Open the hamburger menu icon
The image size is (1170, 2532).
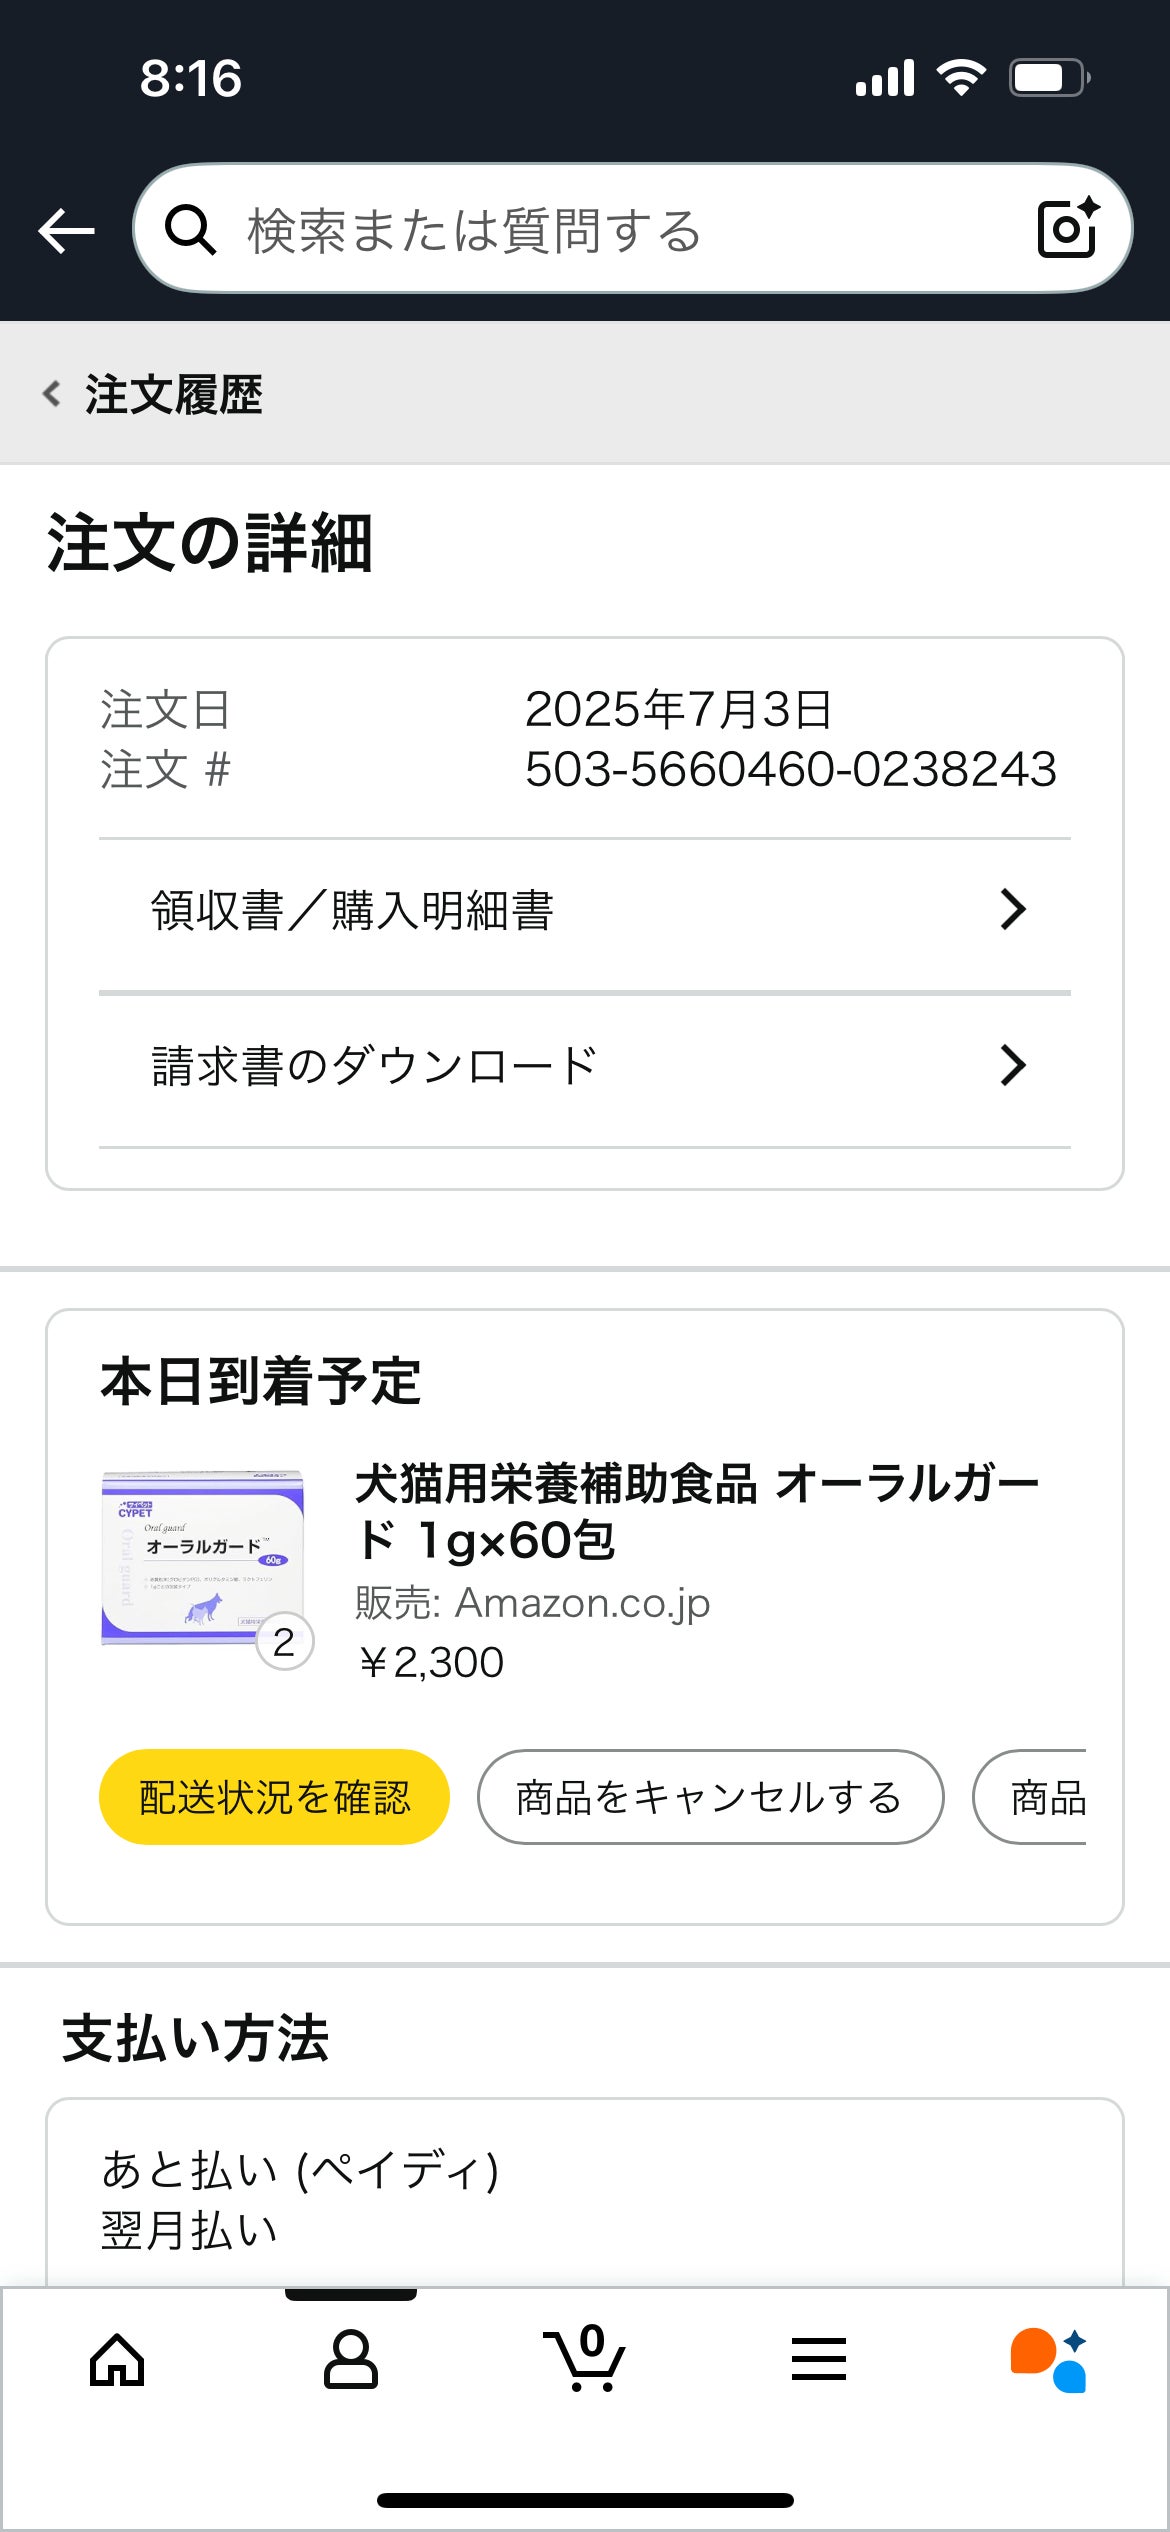click(819, 2360)
